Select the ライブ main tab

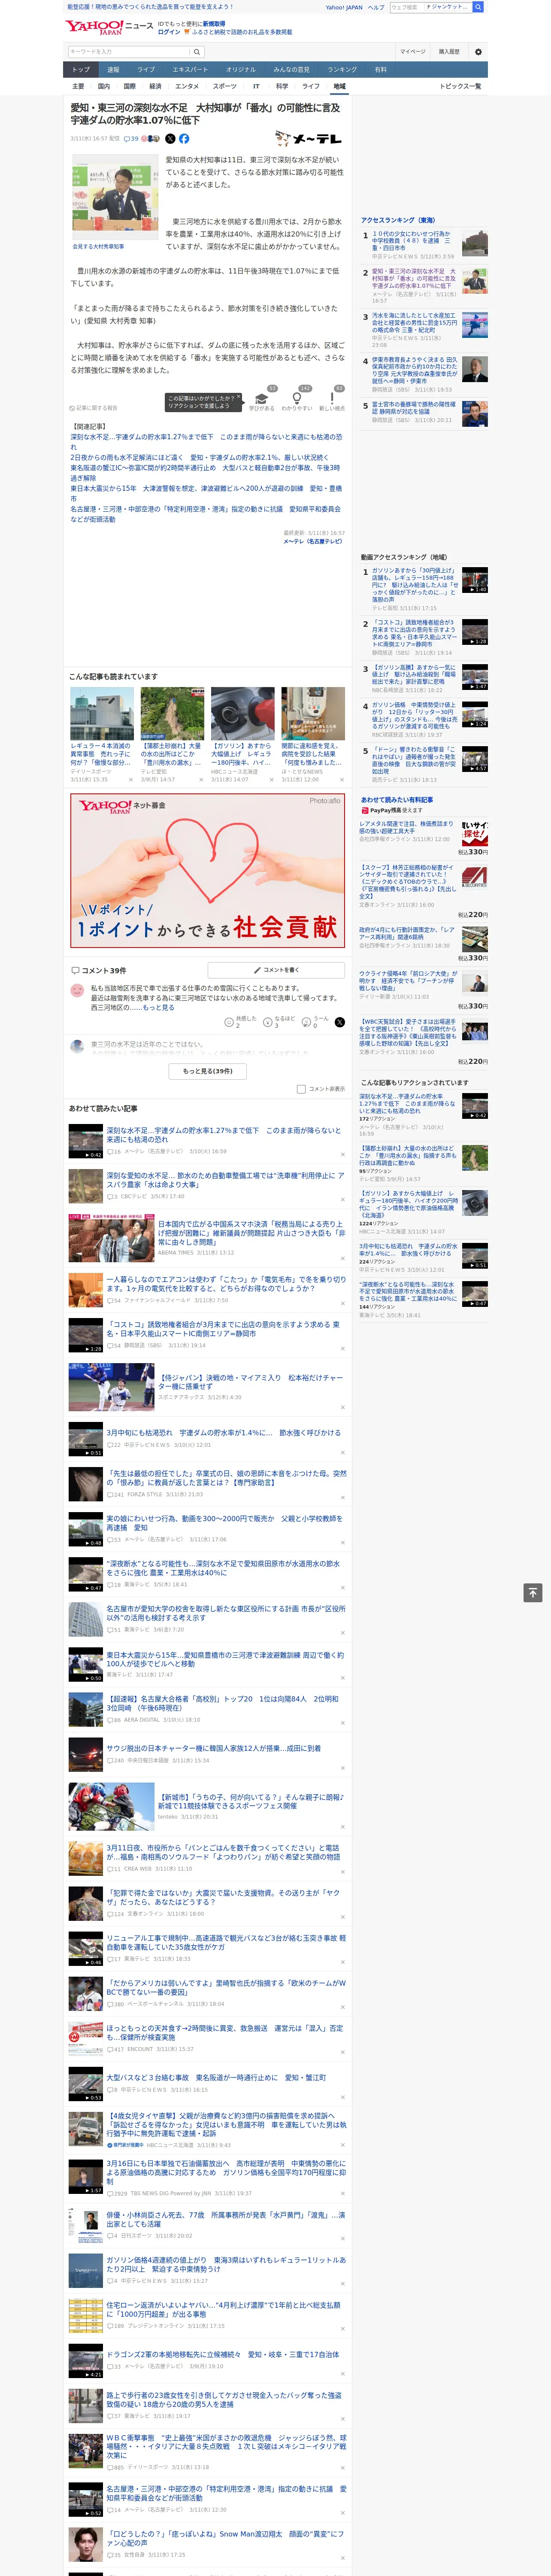(x=146, y=70)
